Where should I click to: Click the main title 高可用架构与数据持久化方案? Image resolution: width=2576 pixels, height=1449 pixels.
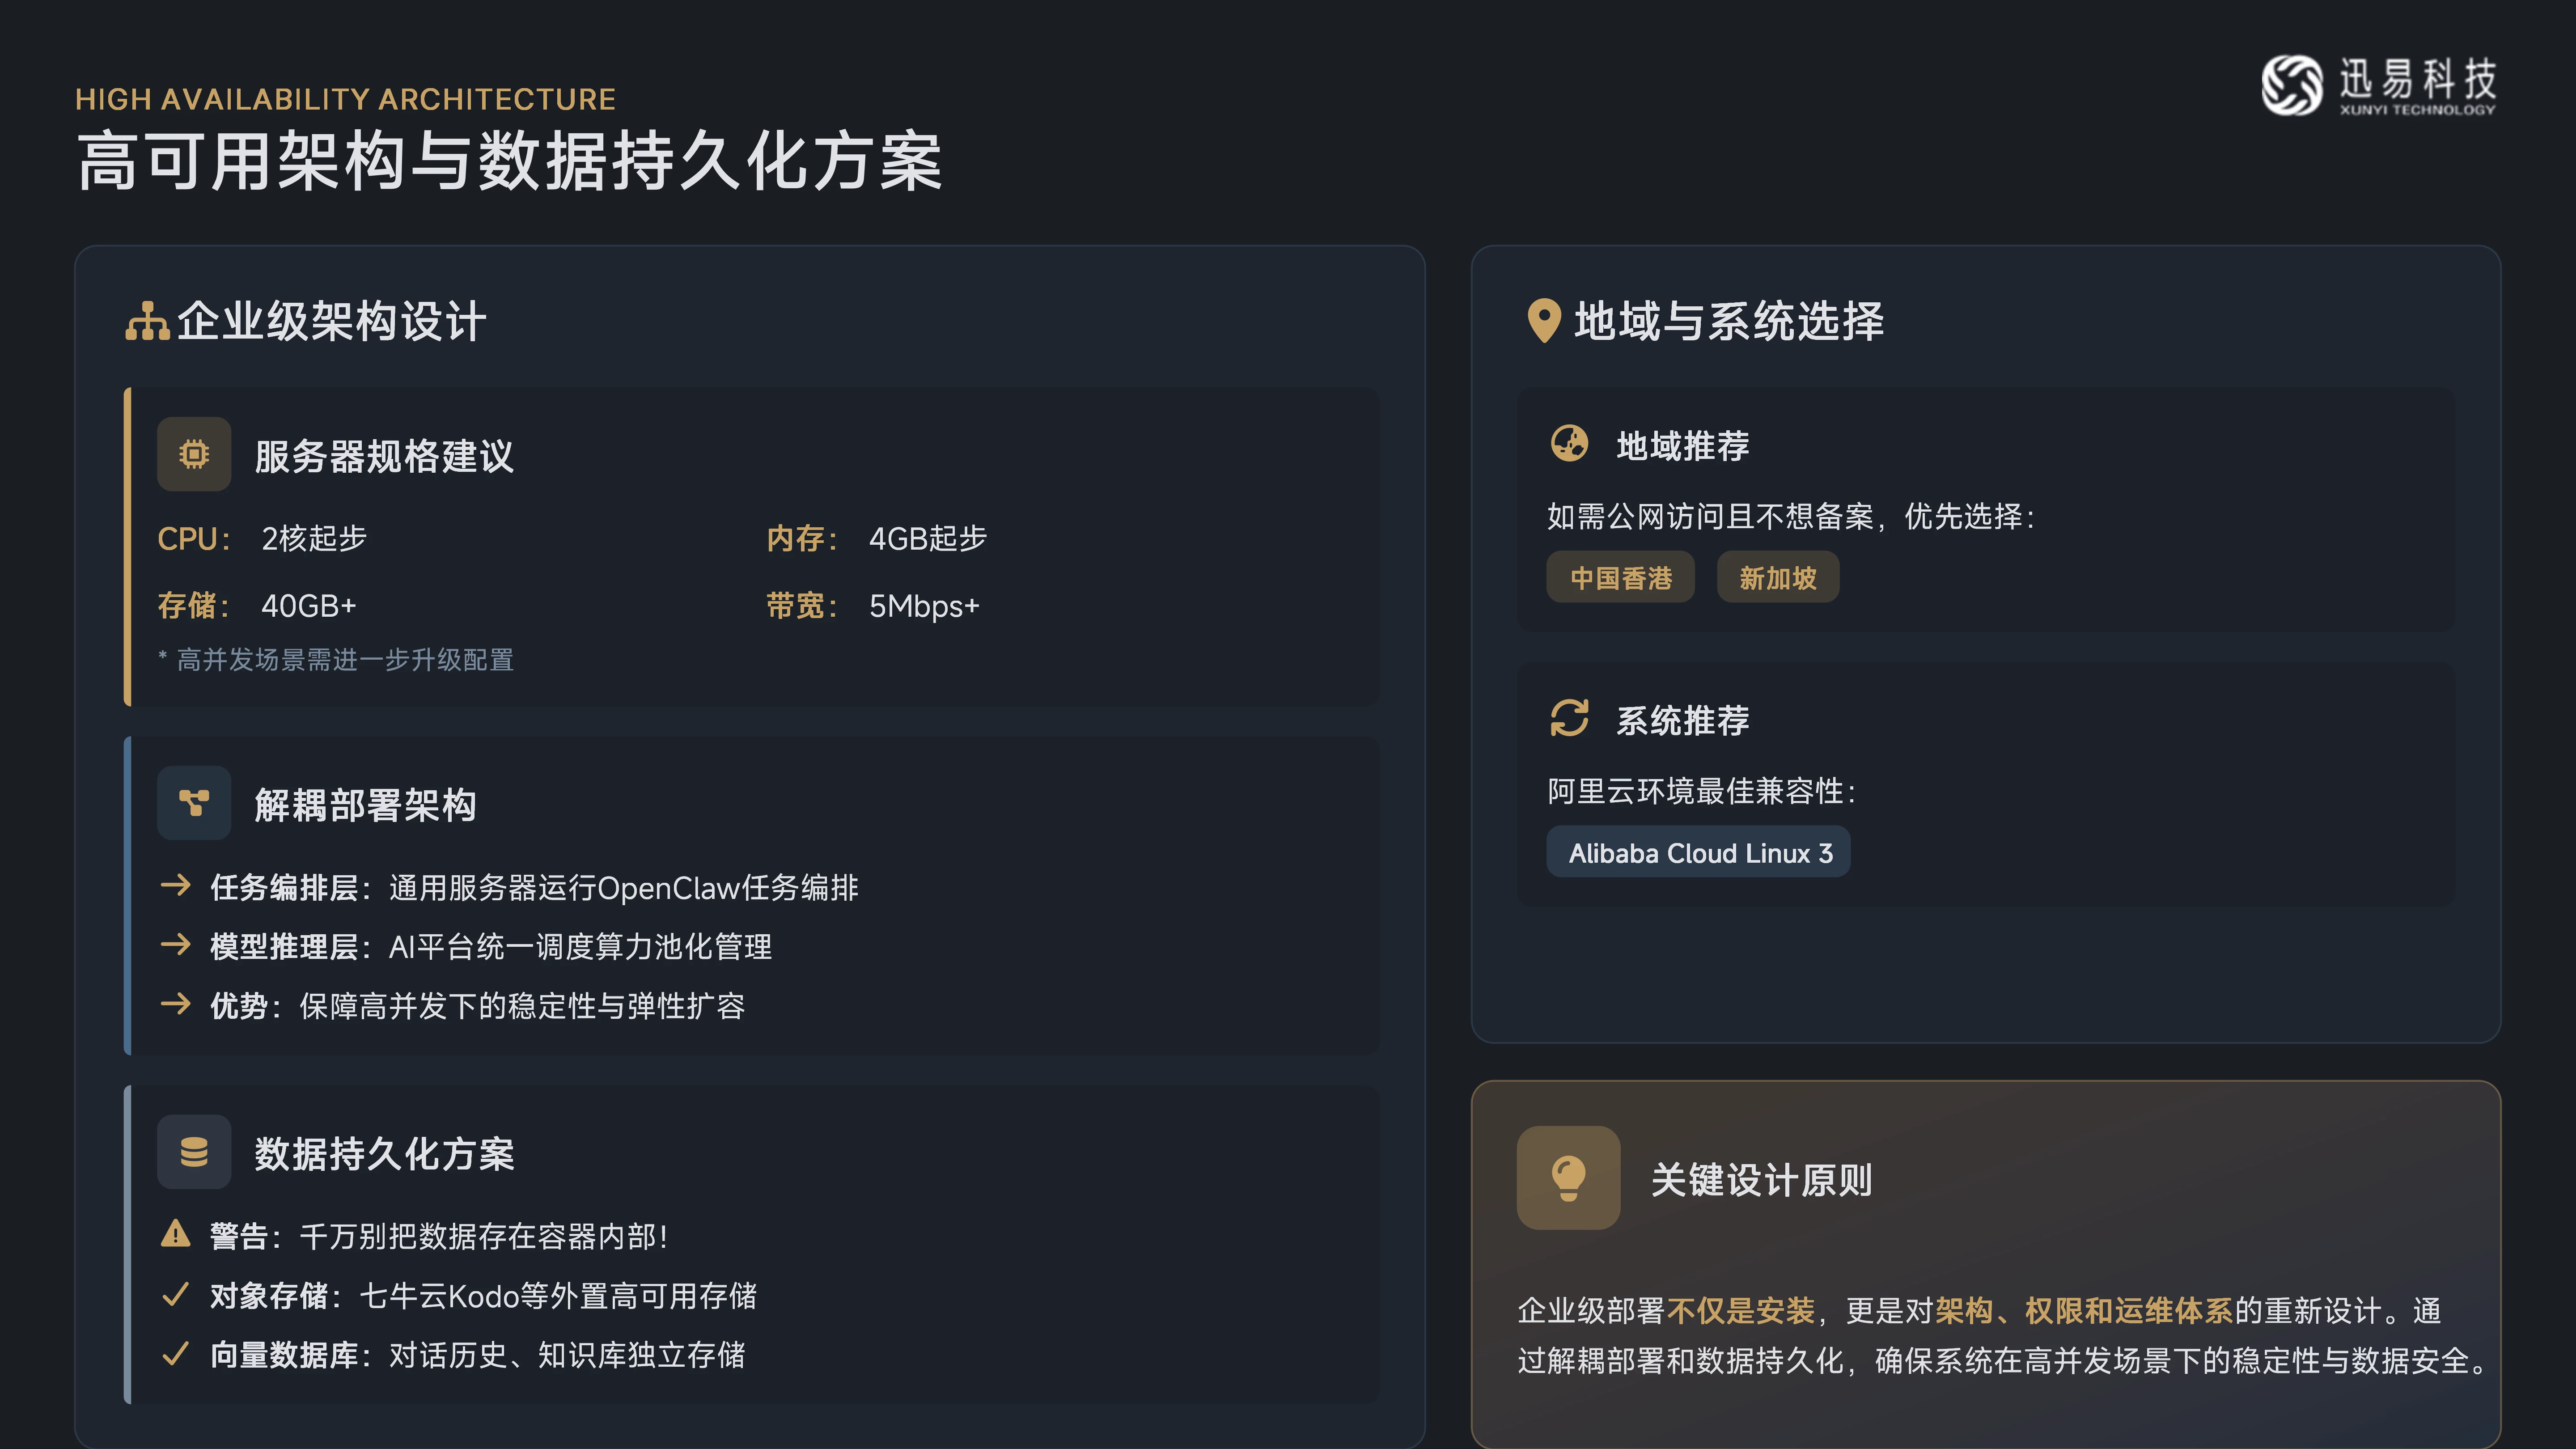[x=510, y=162]
